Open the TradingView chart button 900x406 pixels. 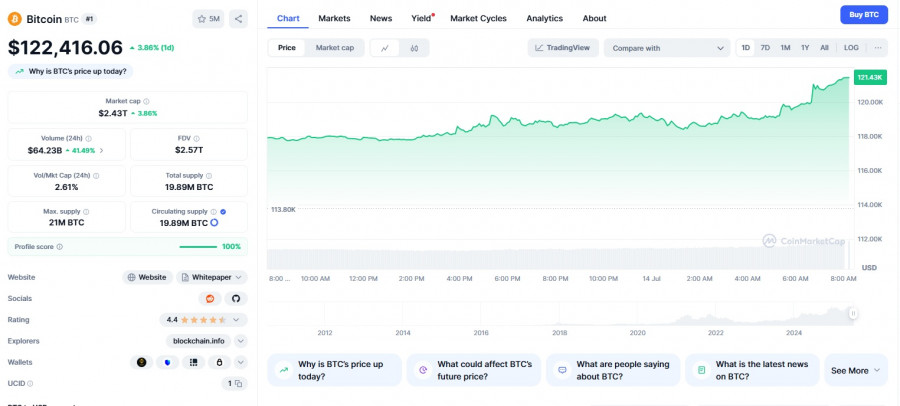coord(563,48)
